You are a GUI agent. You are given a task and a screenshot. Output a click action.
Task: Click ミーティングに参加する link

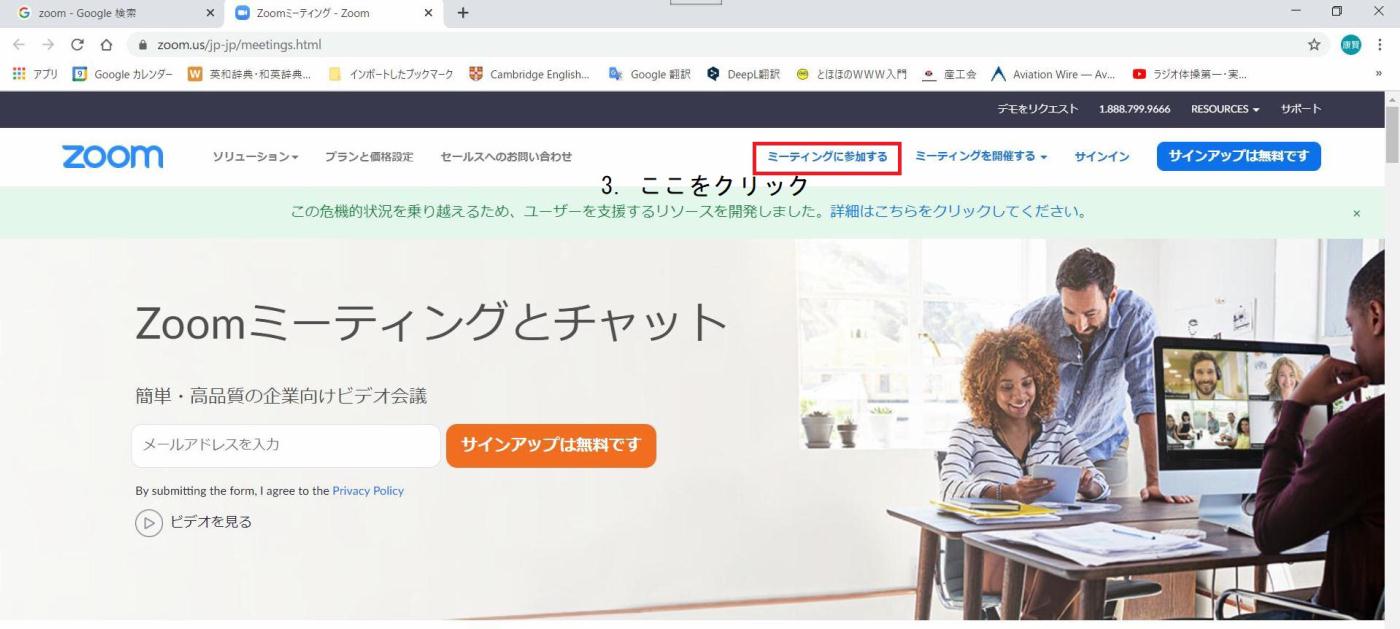click(827, 157)
